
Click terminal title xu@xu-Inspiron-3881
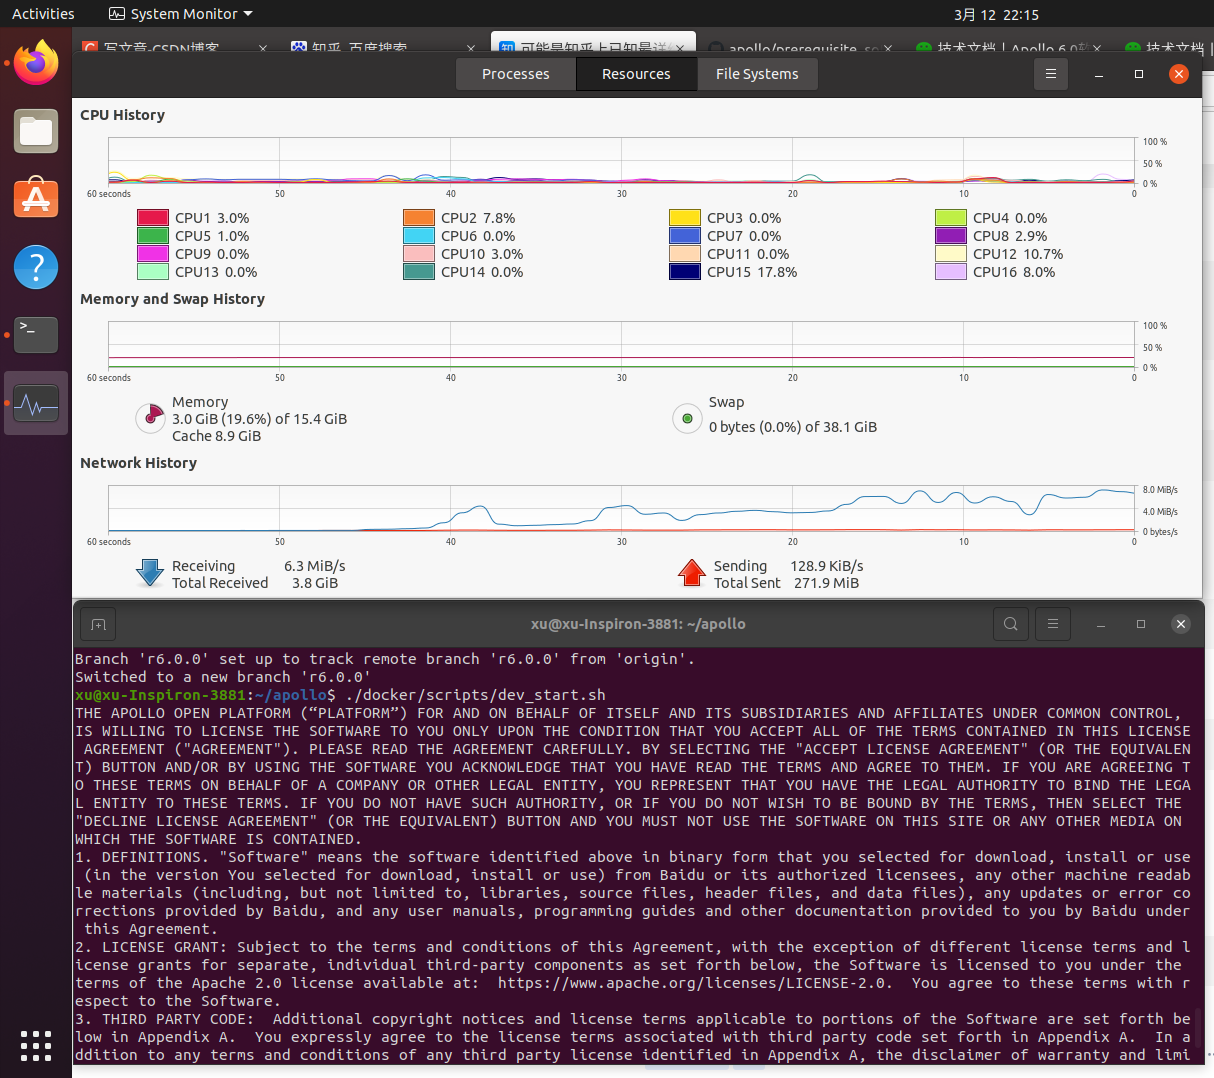point(638,624)
